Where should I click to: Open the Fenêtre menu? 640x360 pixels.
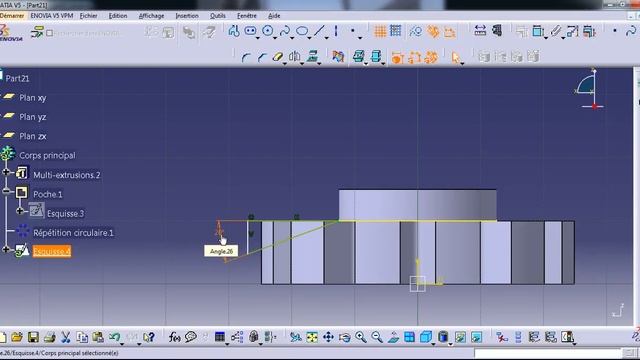247,16
